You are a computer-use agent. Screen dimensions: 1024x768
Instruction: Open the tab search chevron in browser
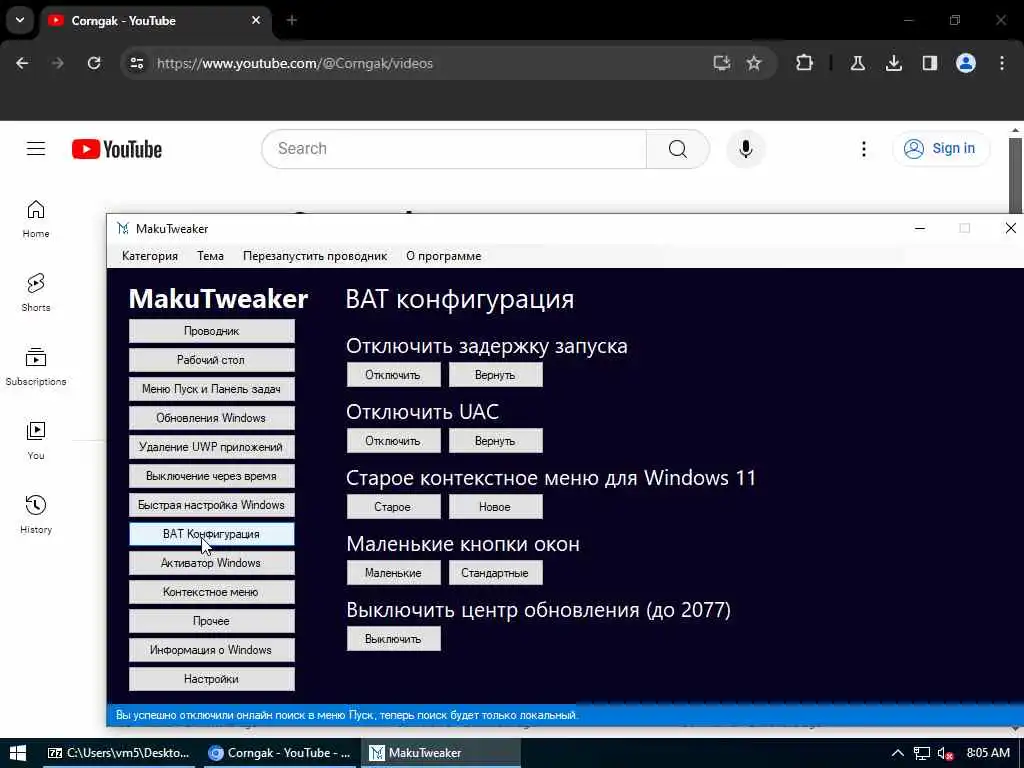click(20, 20)
